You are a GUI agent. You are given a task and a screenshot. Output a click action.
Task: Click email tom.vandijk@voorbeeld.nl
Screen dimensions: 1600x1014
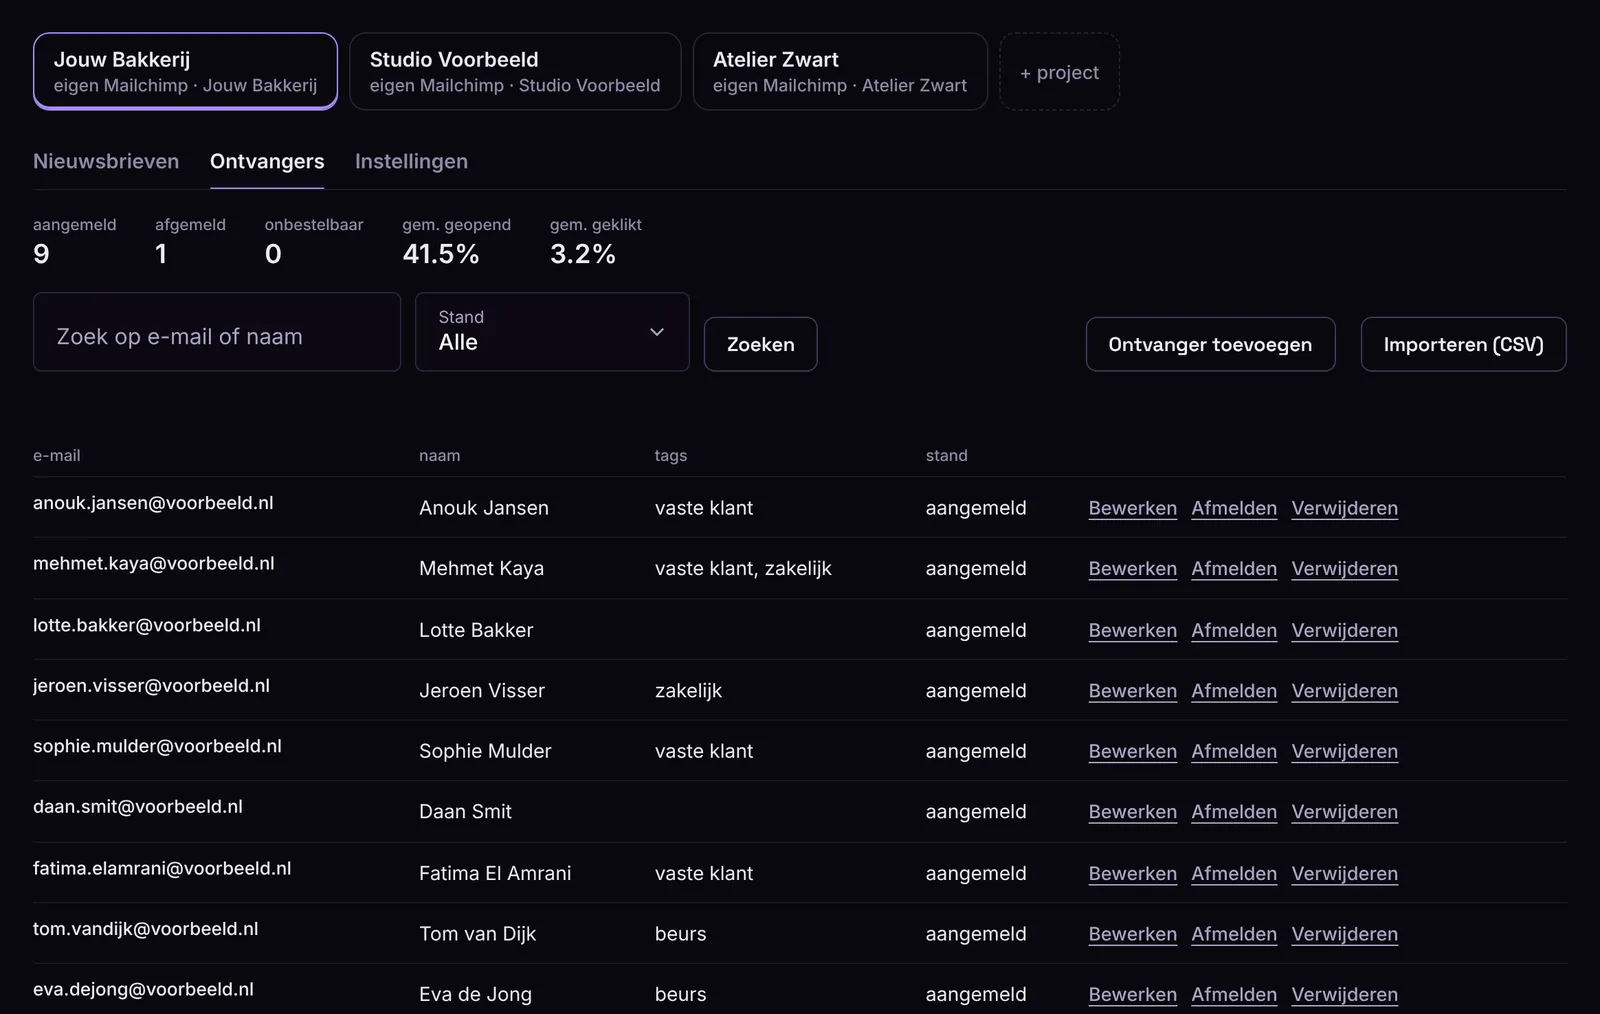click(146, 928)
